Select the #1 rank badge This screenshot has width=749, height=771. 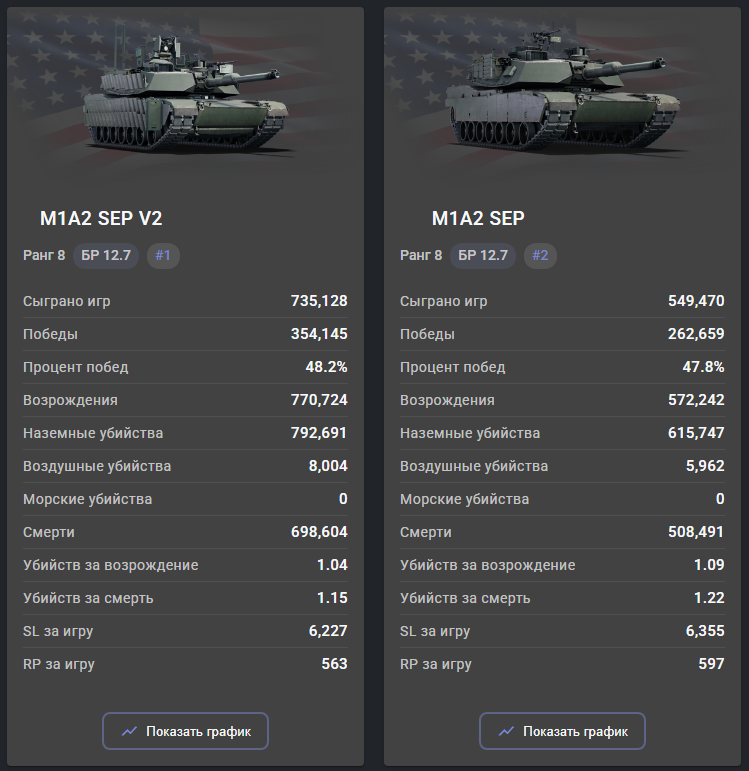pos(163,255)
